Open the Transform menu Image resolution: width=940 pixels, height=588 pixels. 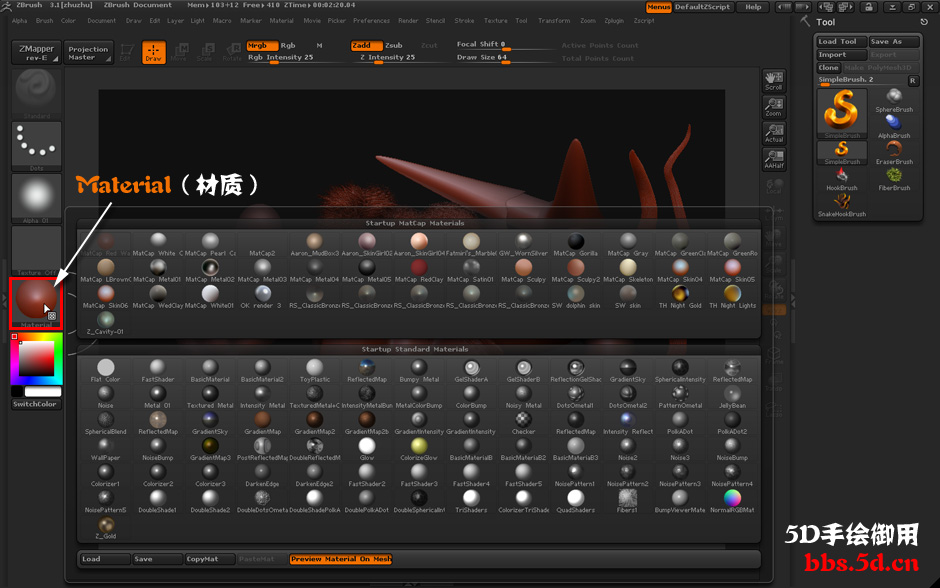tap(554, 20)
